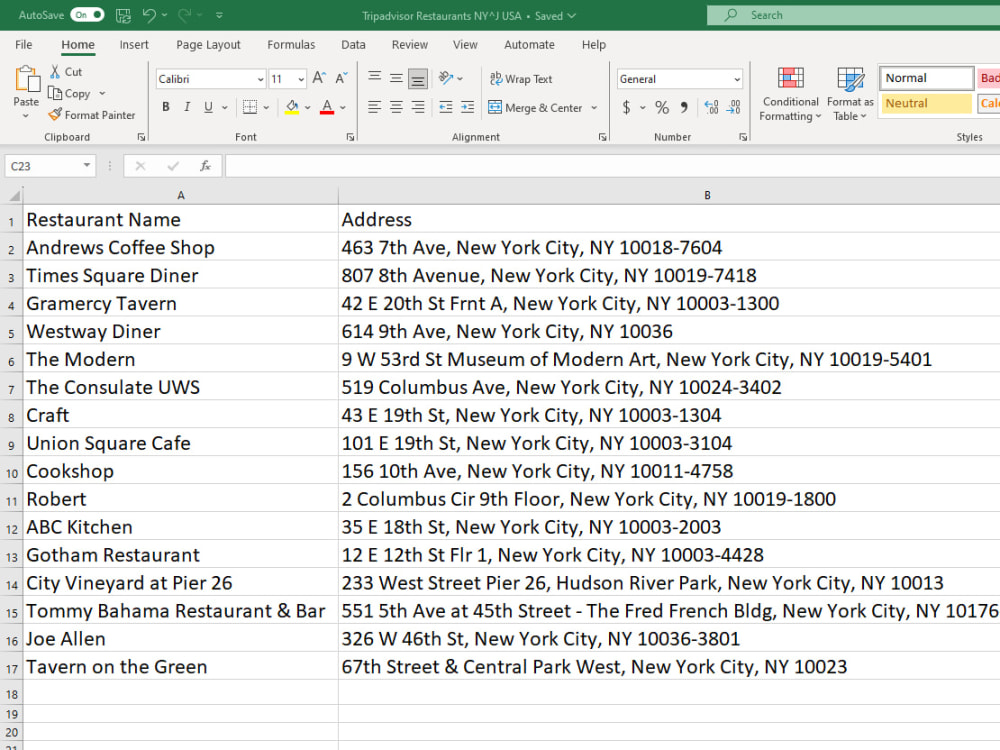Click Increase Indent icon
Screen dimensions: 1000x750
(467, 107)
